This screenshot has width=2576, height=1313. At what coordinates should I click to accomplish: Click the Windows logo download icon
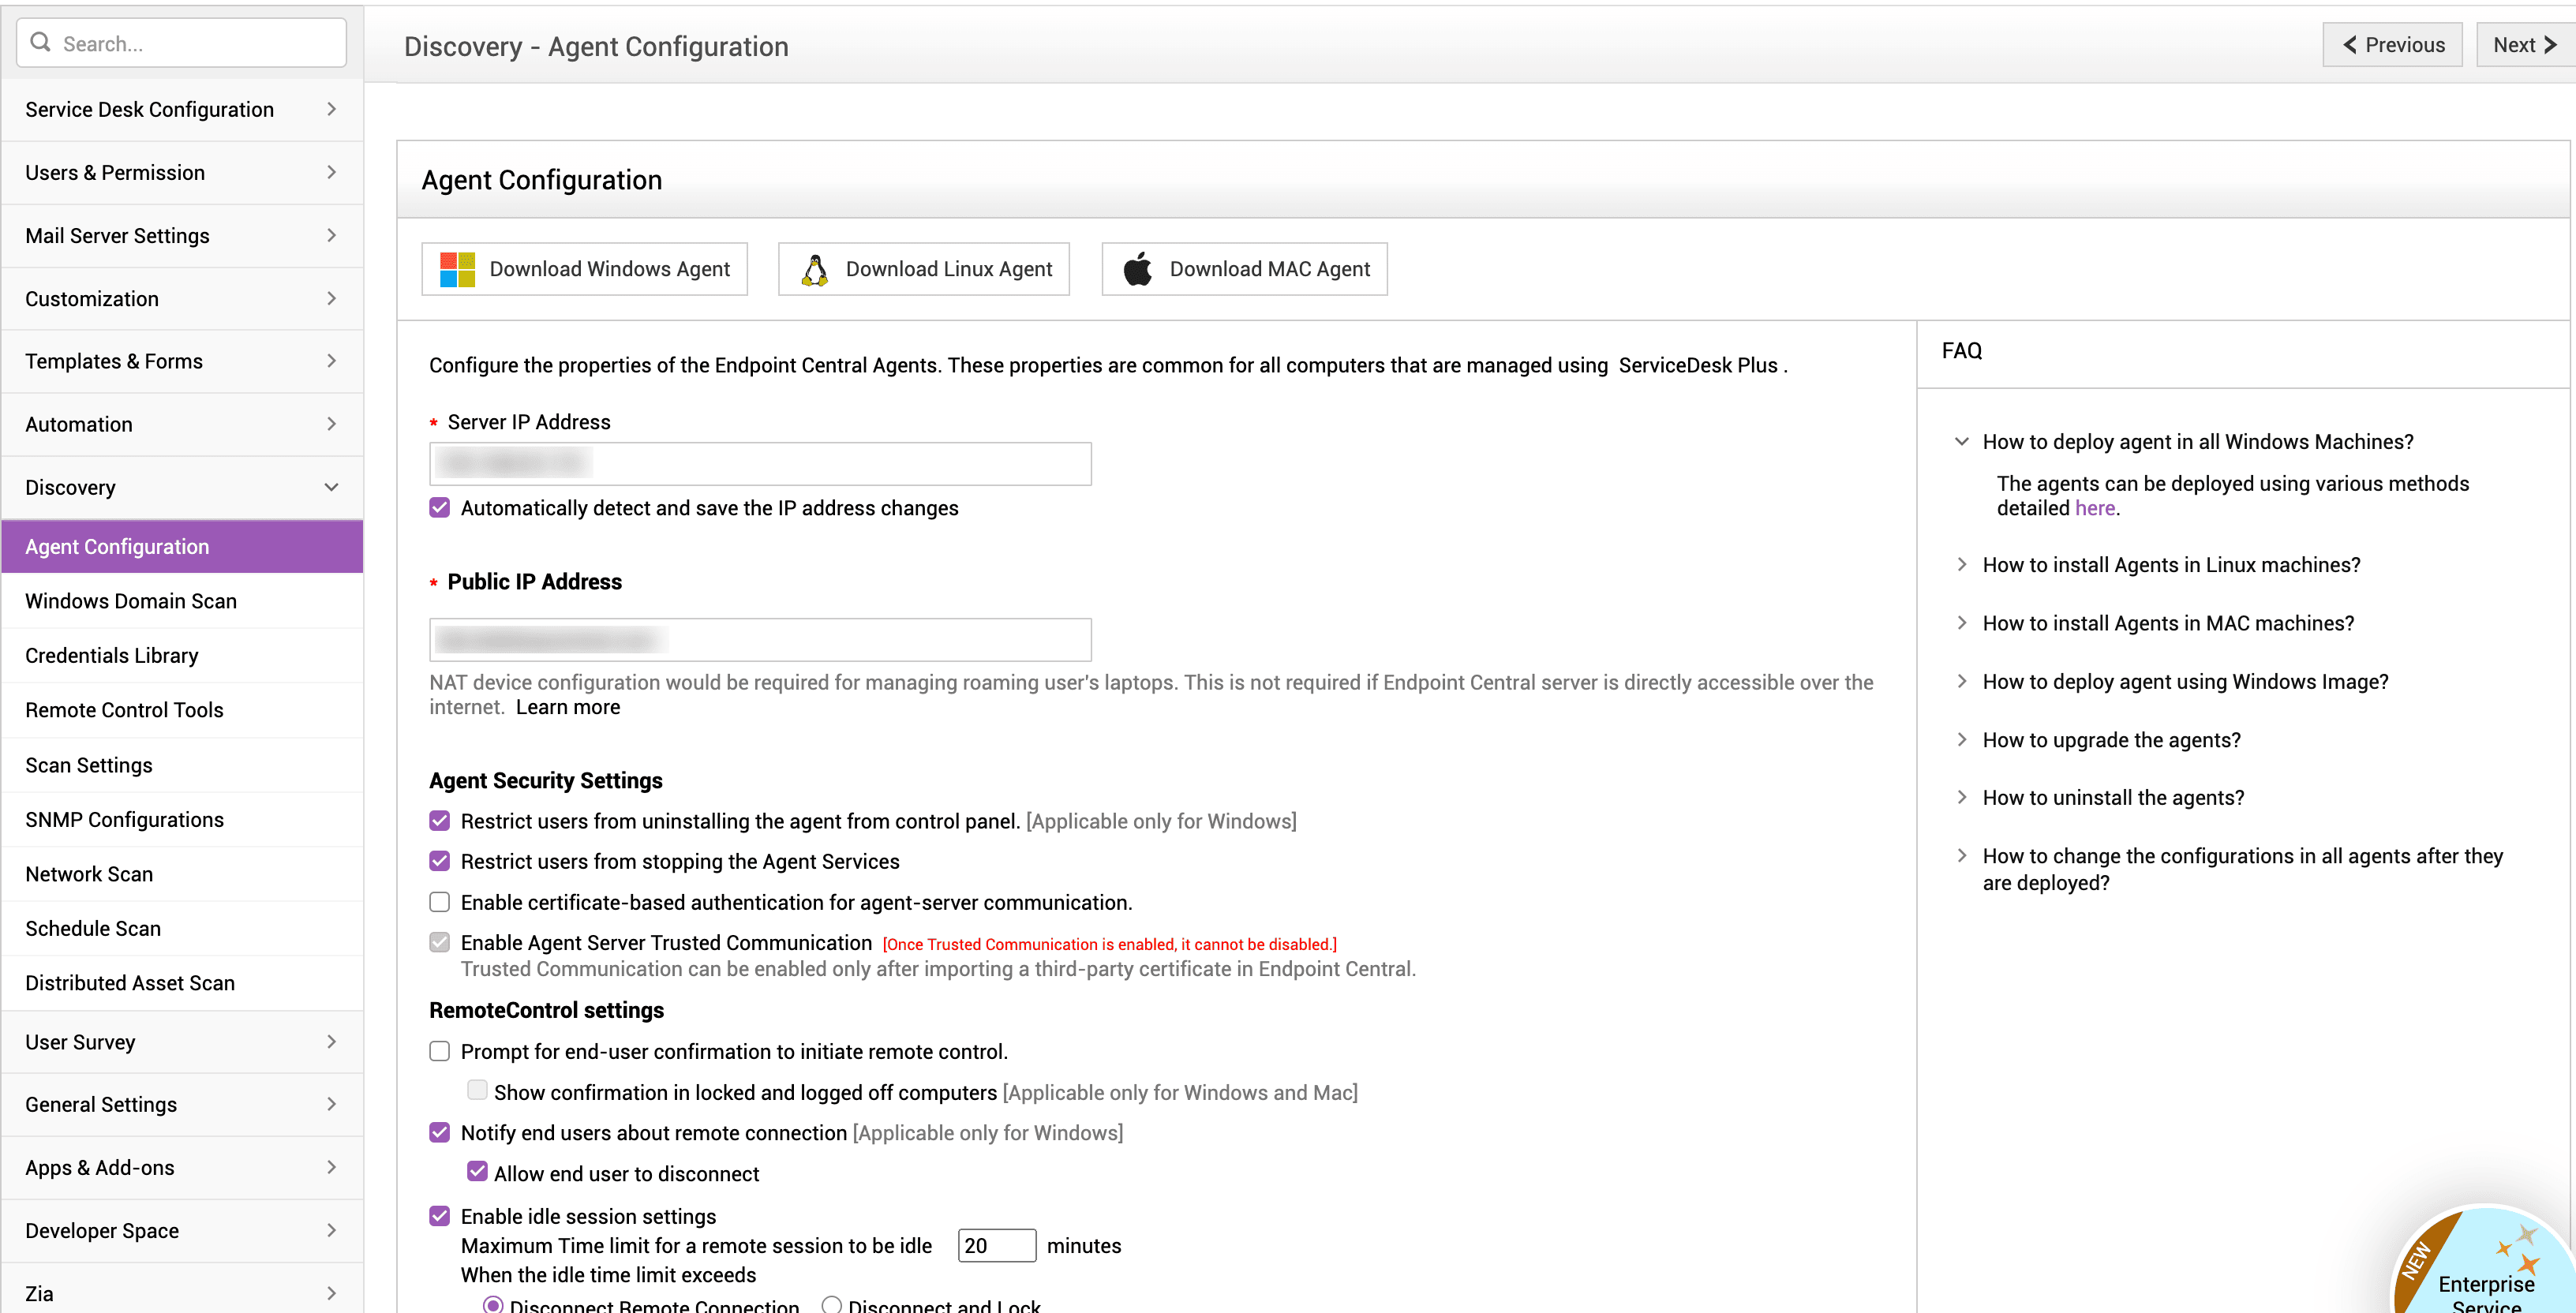coord(457,269)
